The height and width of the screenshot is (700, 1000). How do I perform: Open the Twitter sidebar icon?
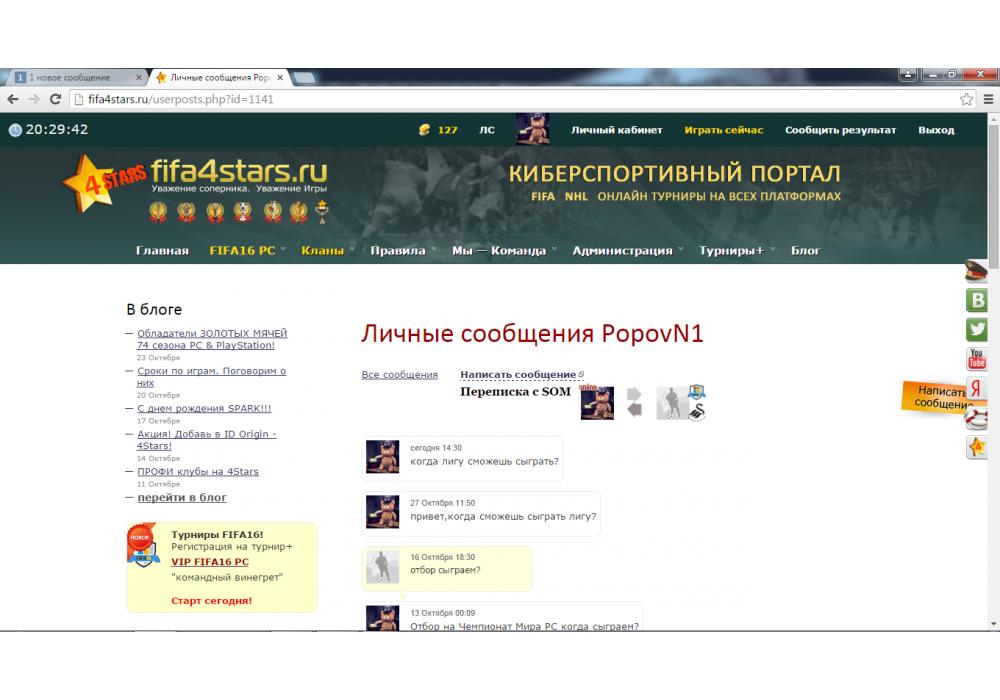tap(977, 329)
